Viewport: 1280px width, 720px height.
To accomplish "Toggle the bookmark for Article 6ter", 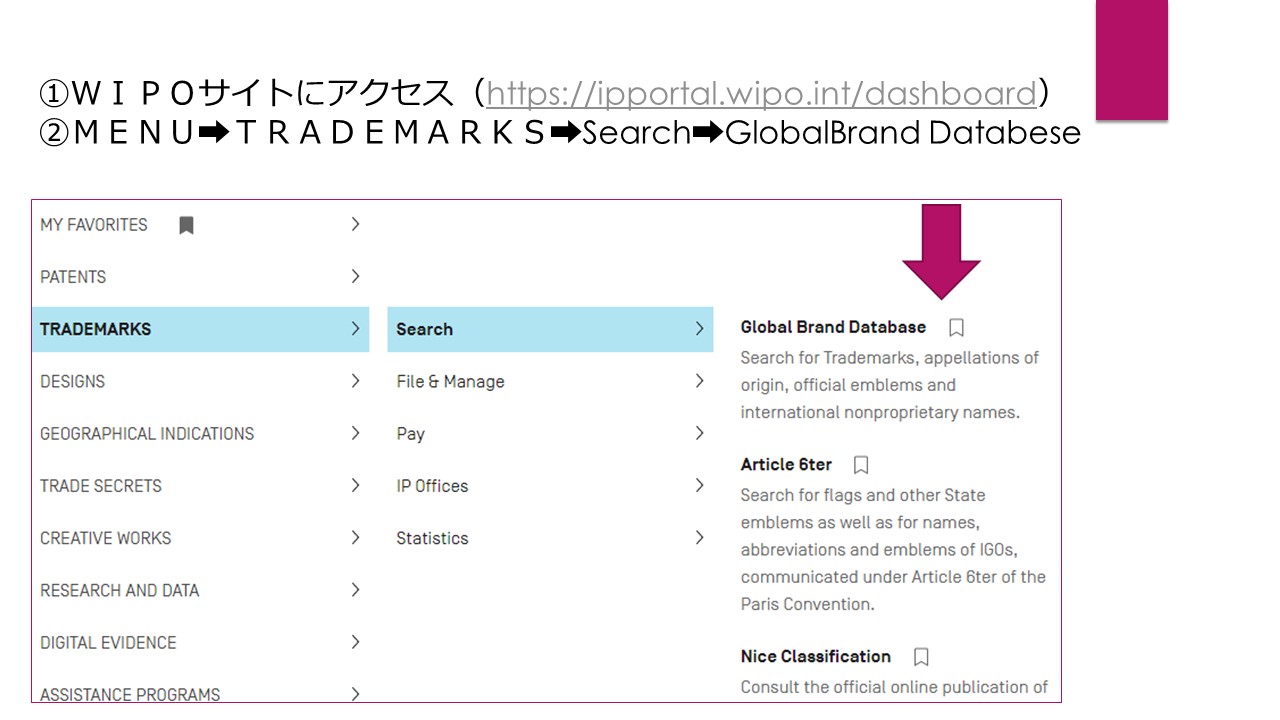I will (x=861, y=465).
